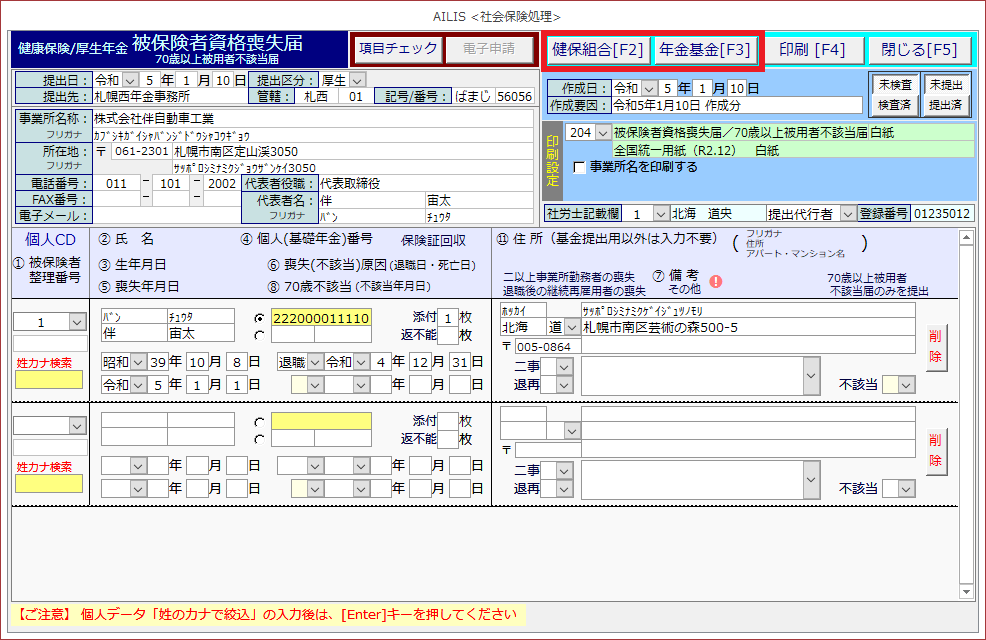
Task: Click the red exclamation warning icon
Action: 715,282
